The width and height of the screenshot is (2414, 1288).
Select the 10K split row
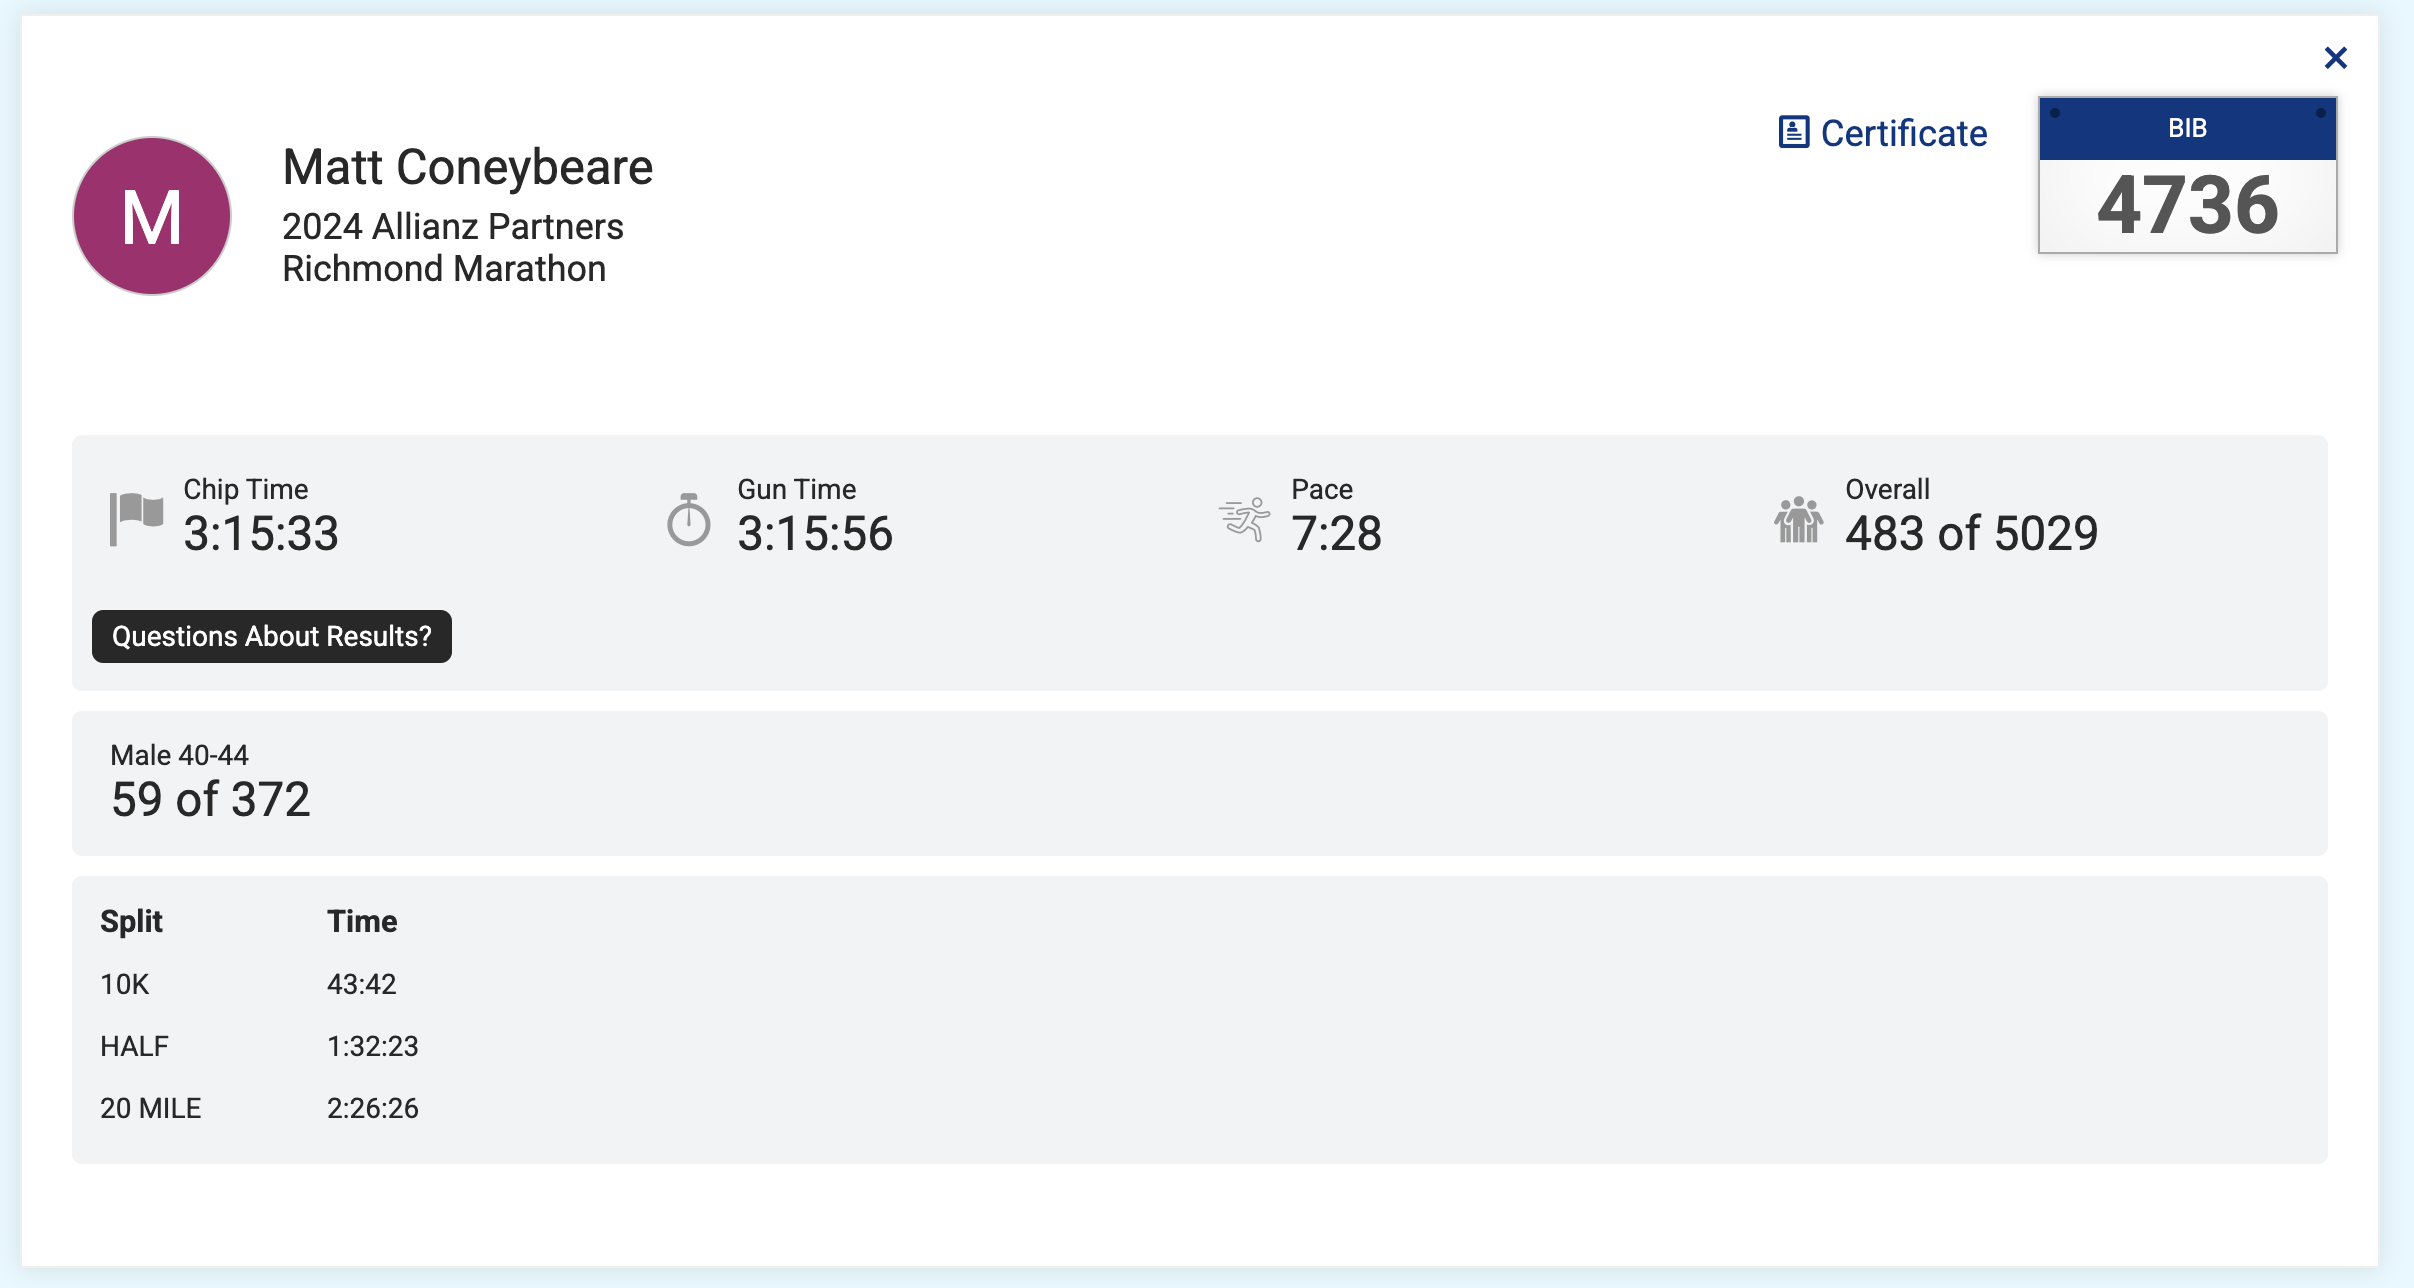pyautogui.click(x=1200, y=984)
